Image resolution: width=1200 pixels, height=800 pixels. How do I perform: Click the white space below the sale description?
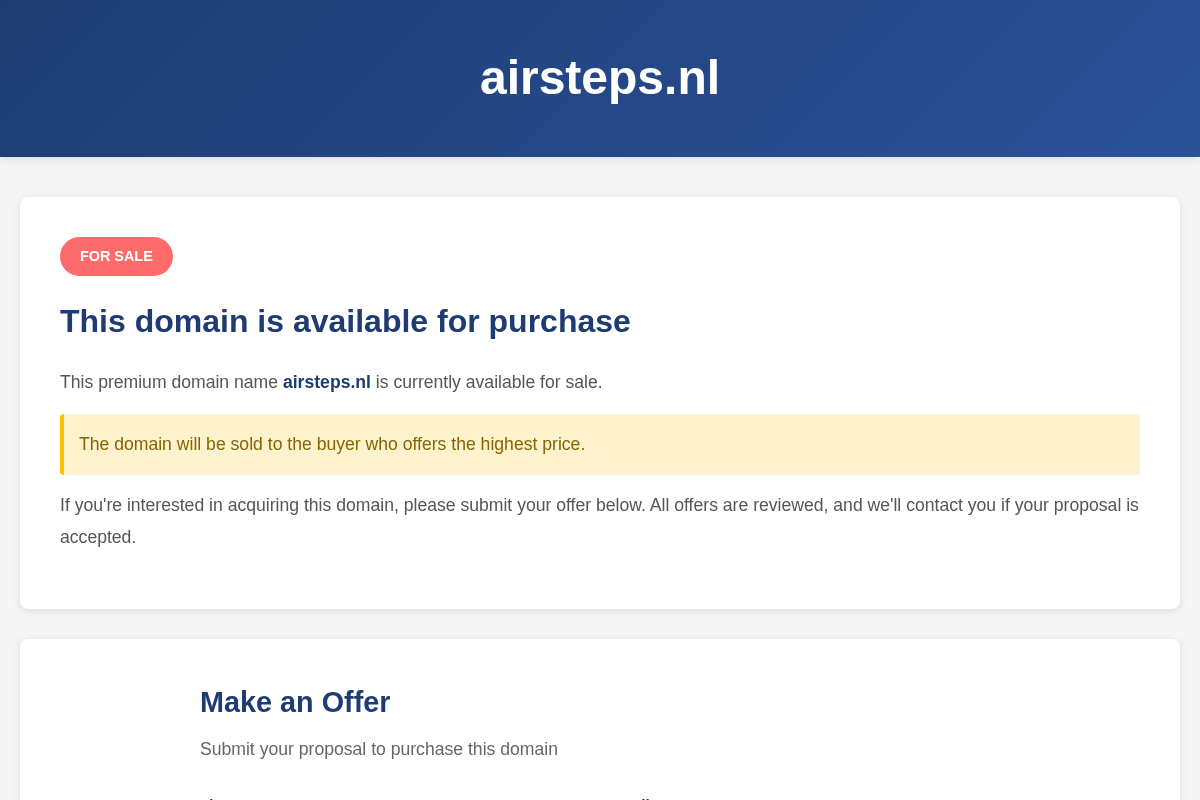point(600,580)
